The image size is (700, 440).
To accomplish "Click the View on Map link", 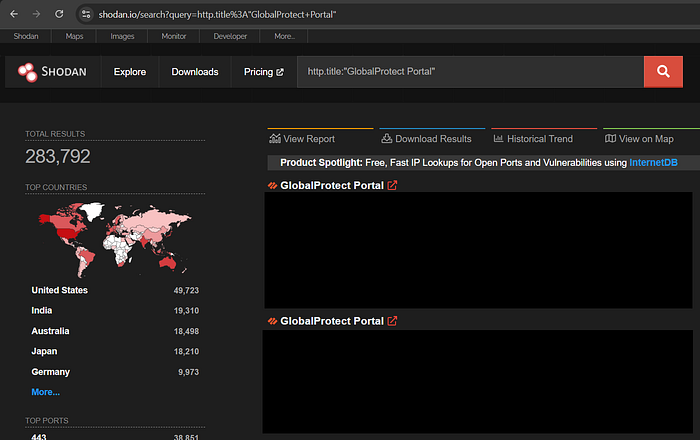I will pyautogui.click(x=646, y=139).
